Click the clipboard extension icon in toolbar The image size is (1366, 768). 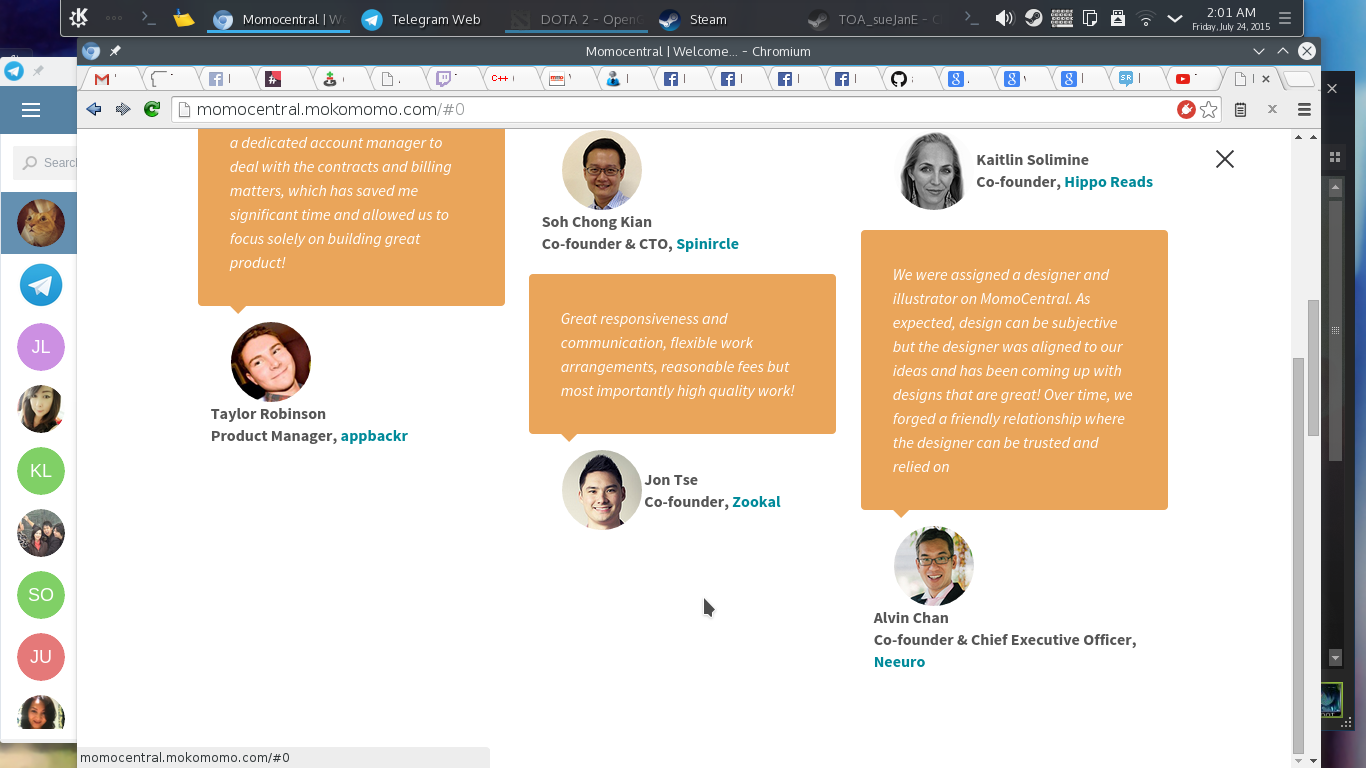coord(1240,109)
